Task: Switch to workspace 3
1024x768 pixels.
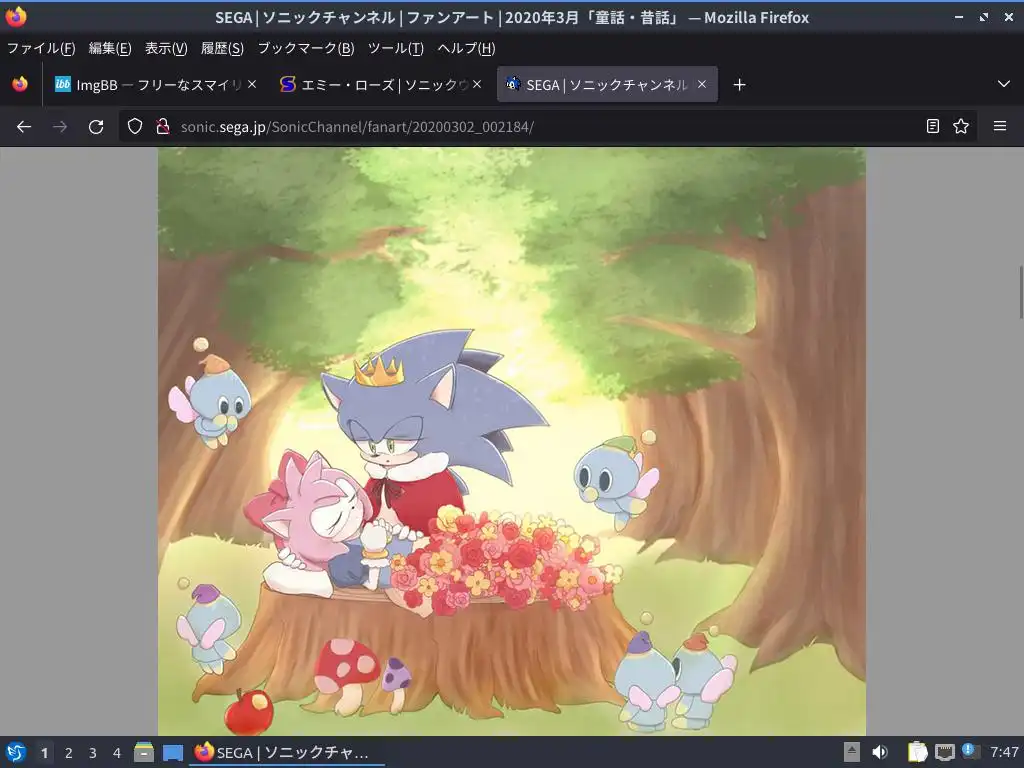Action: point(93,753)
